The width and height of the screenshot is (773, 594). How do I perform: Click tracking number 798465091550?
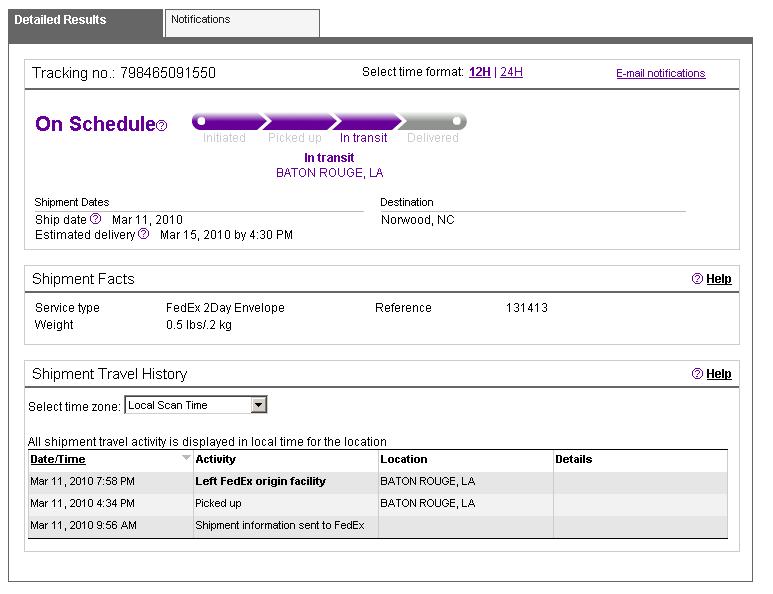pos(168,73)
